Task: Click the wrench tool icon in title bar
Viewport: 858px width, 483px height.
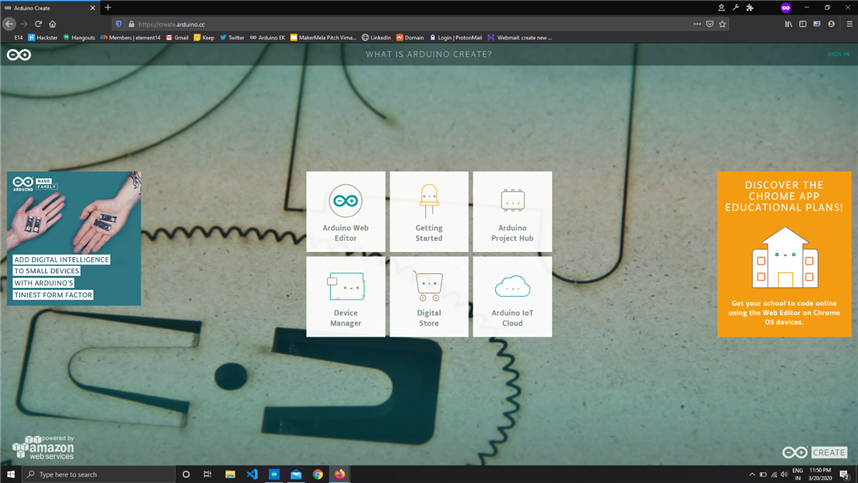Action: [x=736, y=8]
